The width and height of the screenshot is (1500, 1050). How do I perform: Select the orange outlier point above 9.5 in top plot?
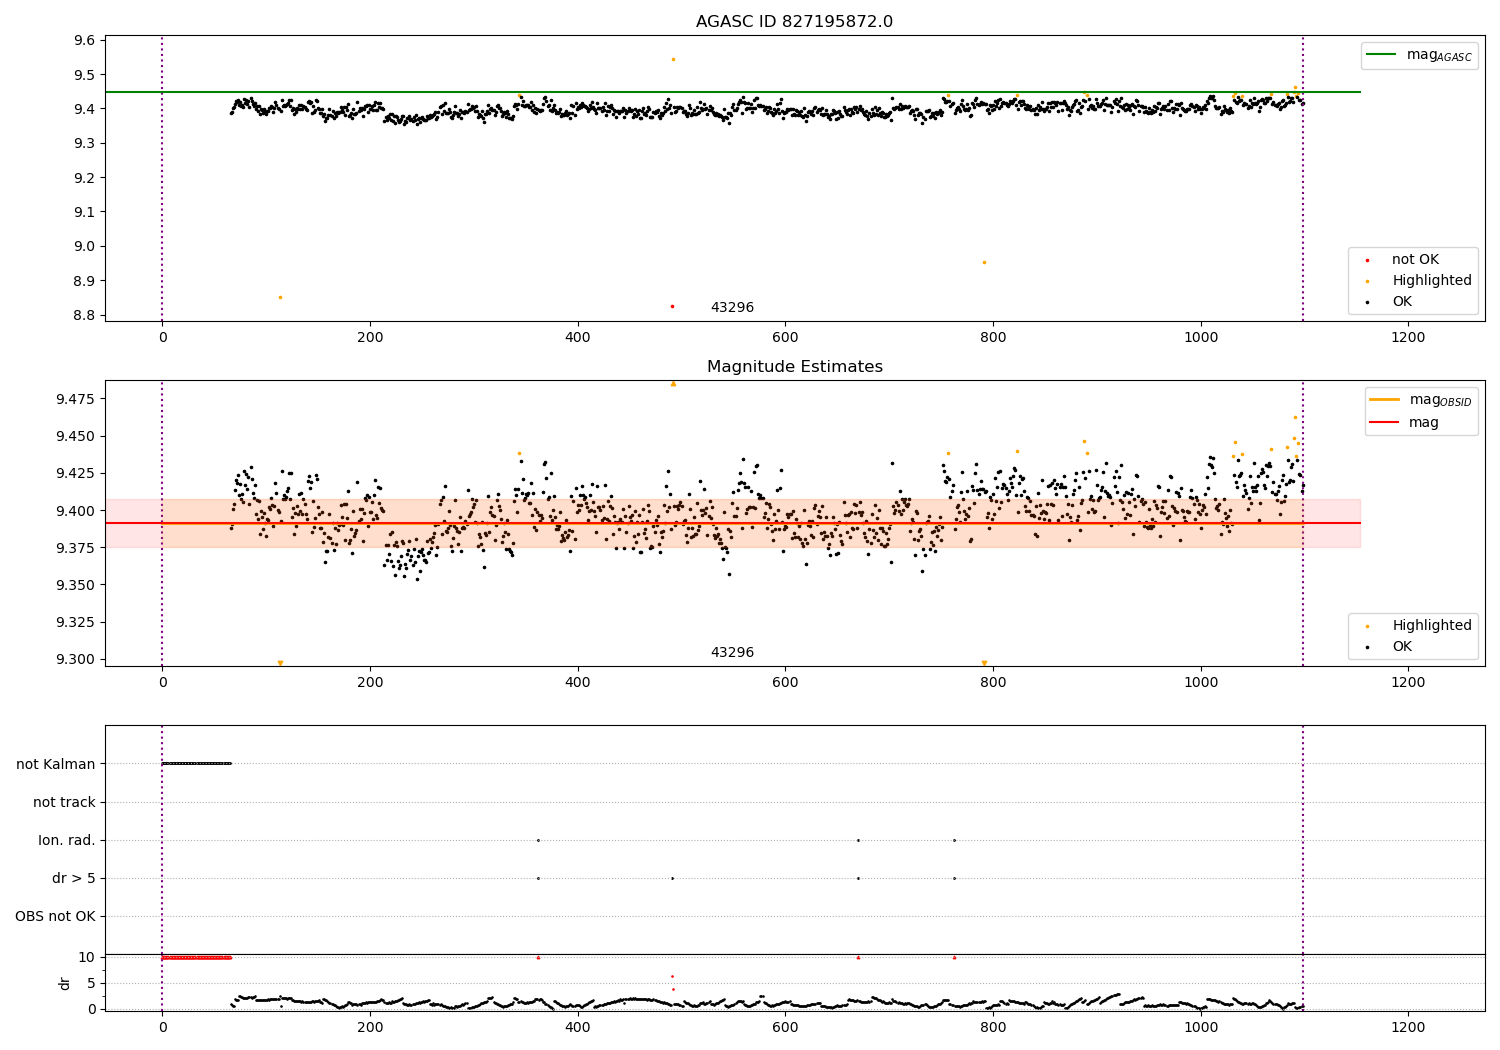click(673, 59)
